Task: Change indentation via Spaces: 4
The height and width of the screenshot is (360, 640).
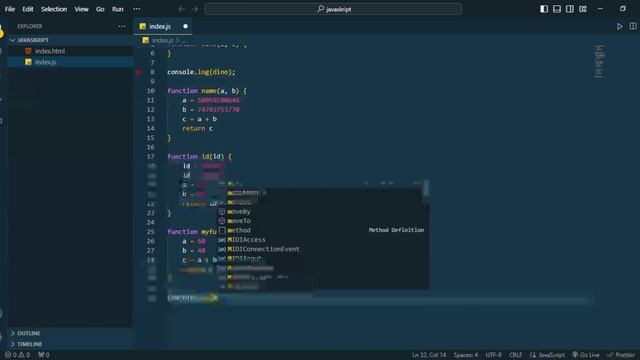Action: pyautogui.click(x=466, y=355)
